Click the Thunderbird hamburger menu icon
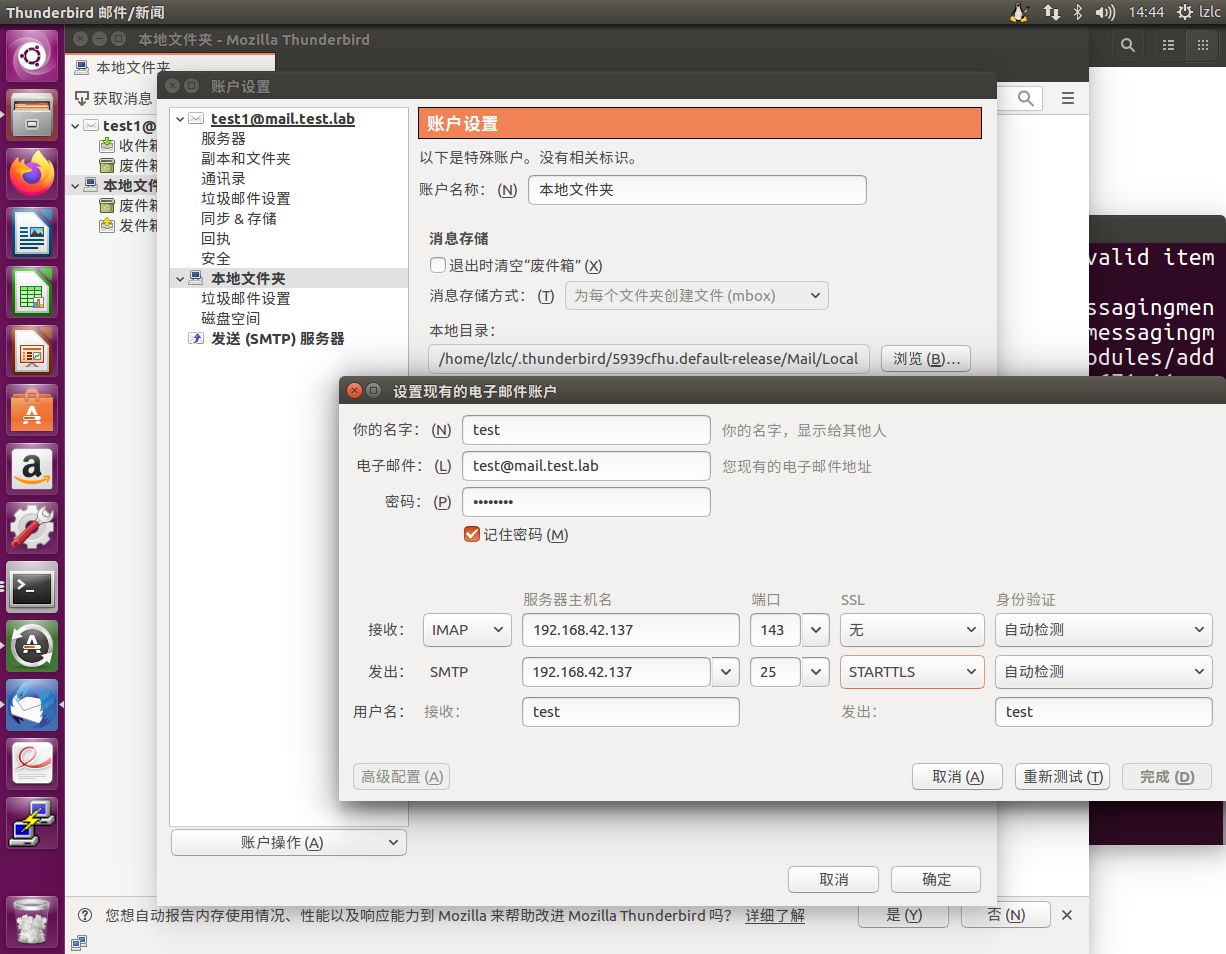Image resolution: width=1226 pixels, height=954 pixels. pos(1067,98)
